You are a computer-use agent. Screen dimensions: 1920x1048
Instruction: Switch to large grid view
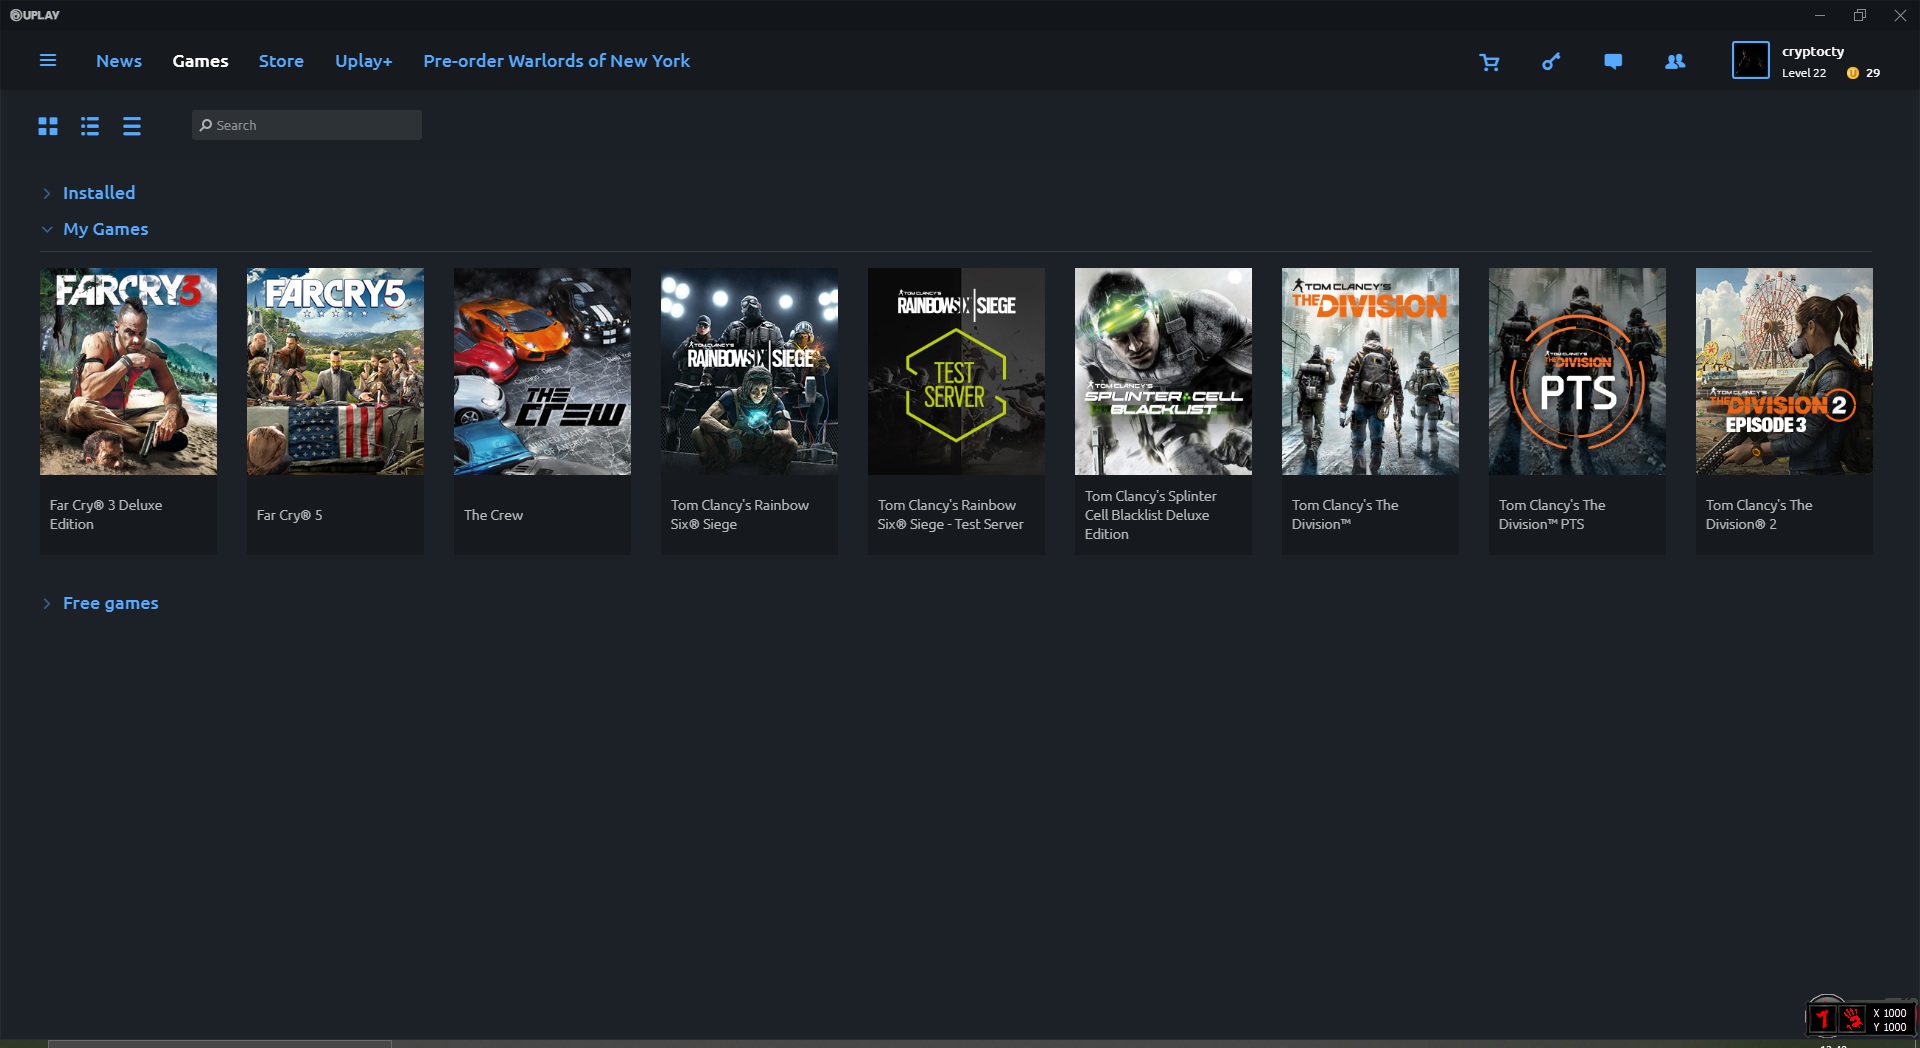point(48,126)
